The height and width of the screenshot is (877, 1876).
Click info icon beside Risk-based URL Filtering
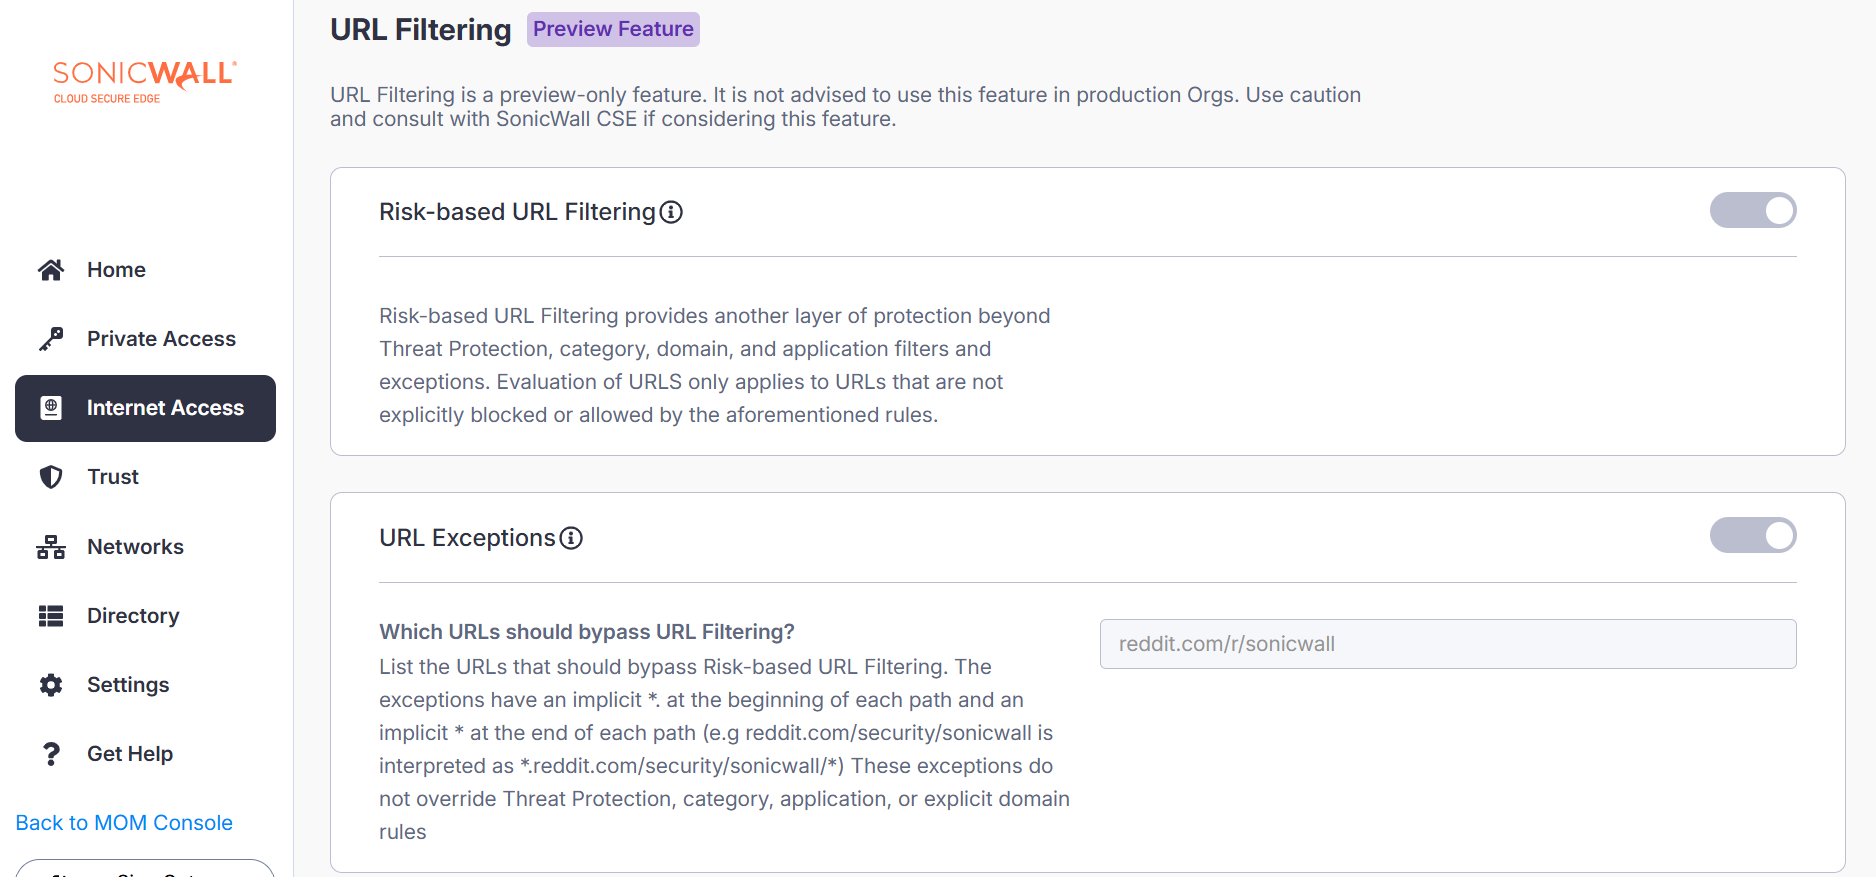coord(672,212)
